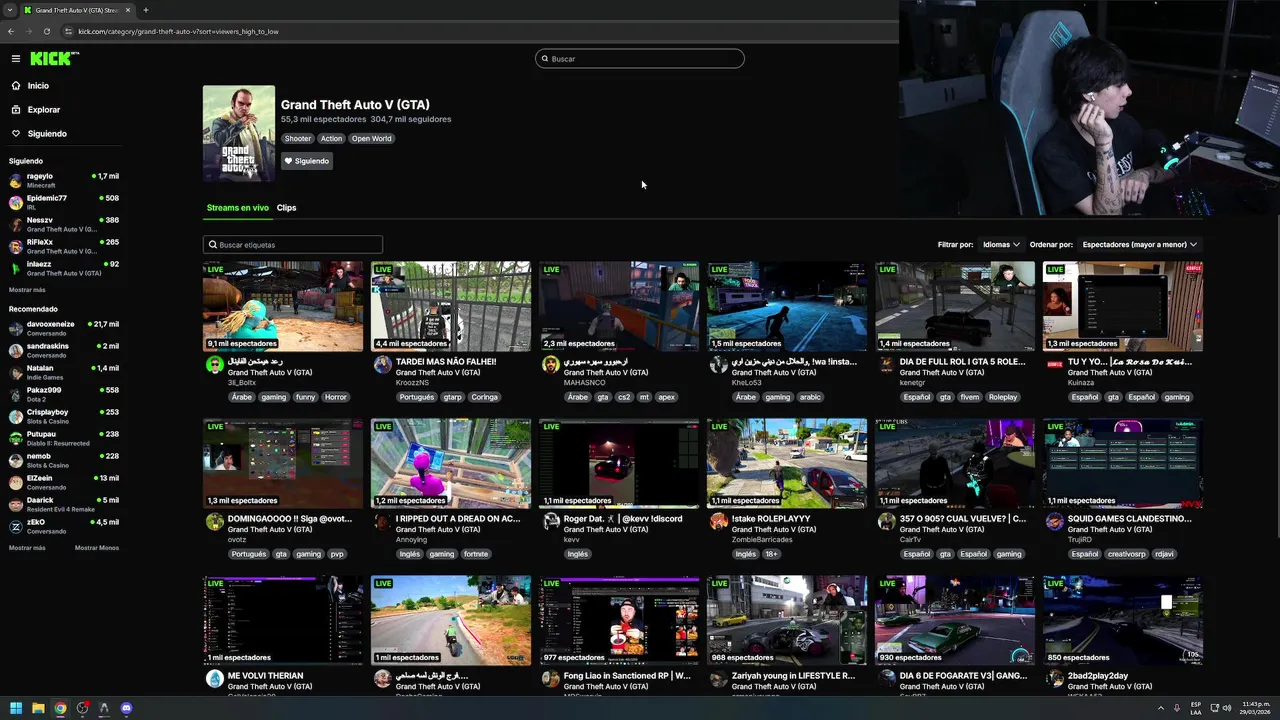Open KroozzNS streamer avatar
1280x720 pixels.
(x=382, y=365)
